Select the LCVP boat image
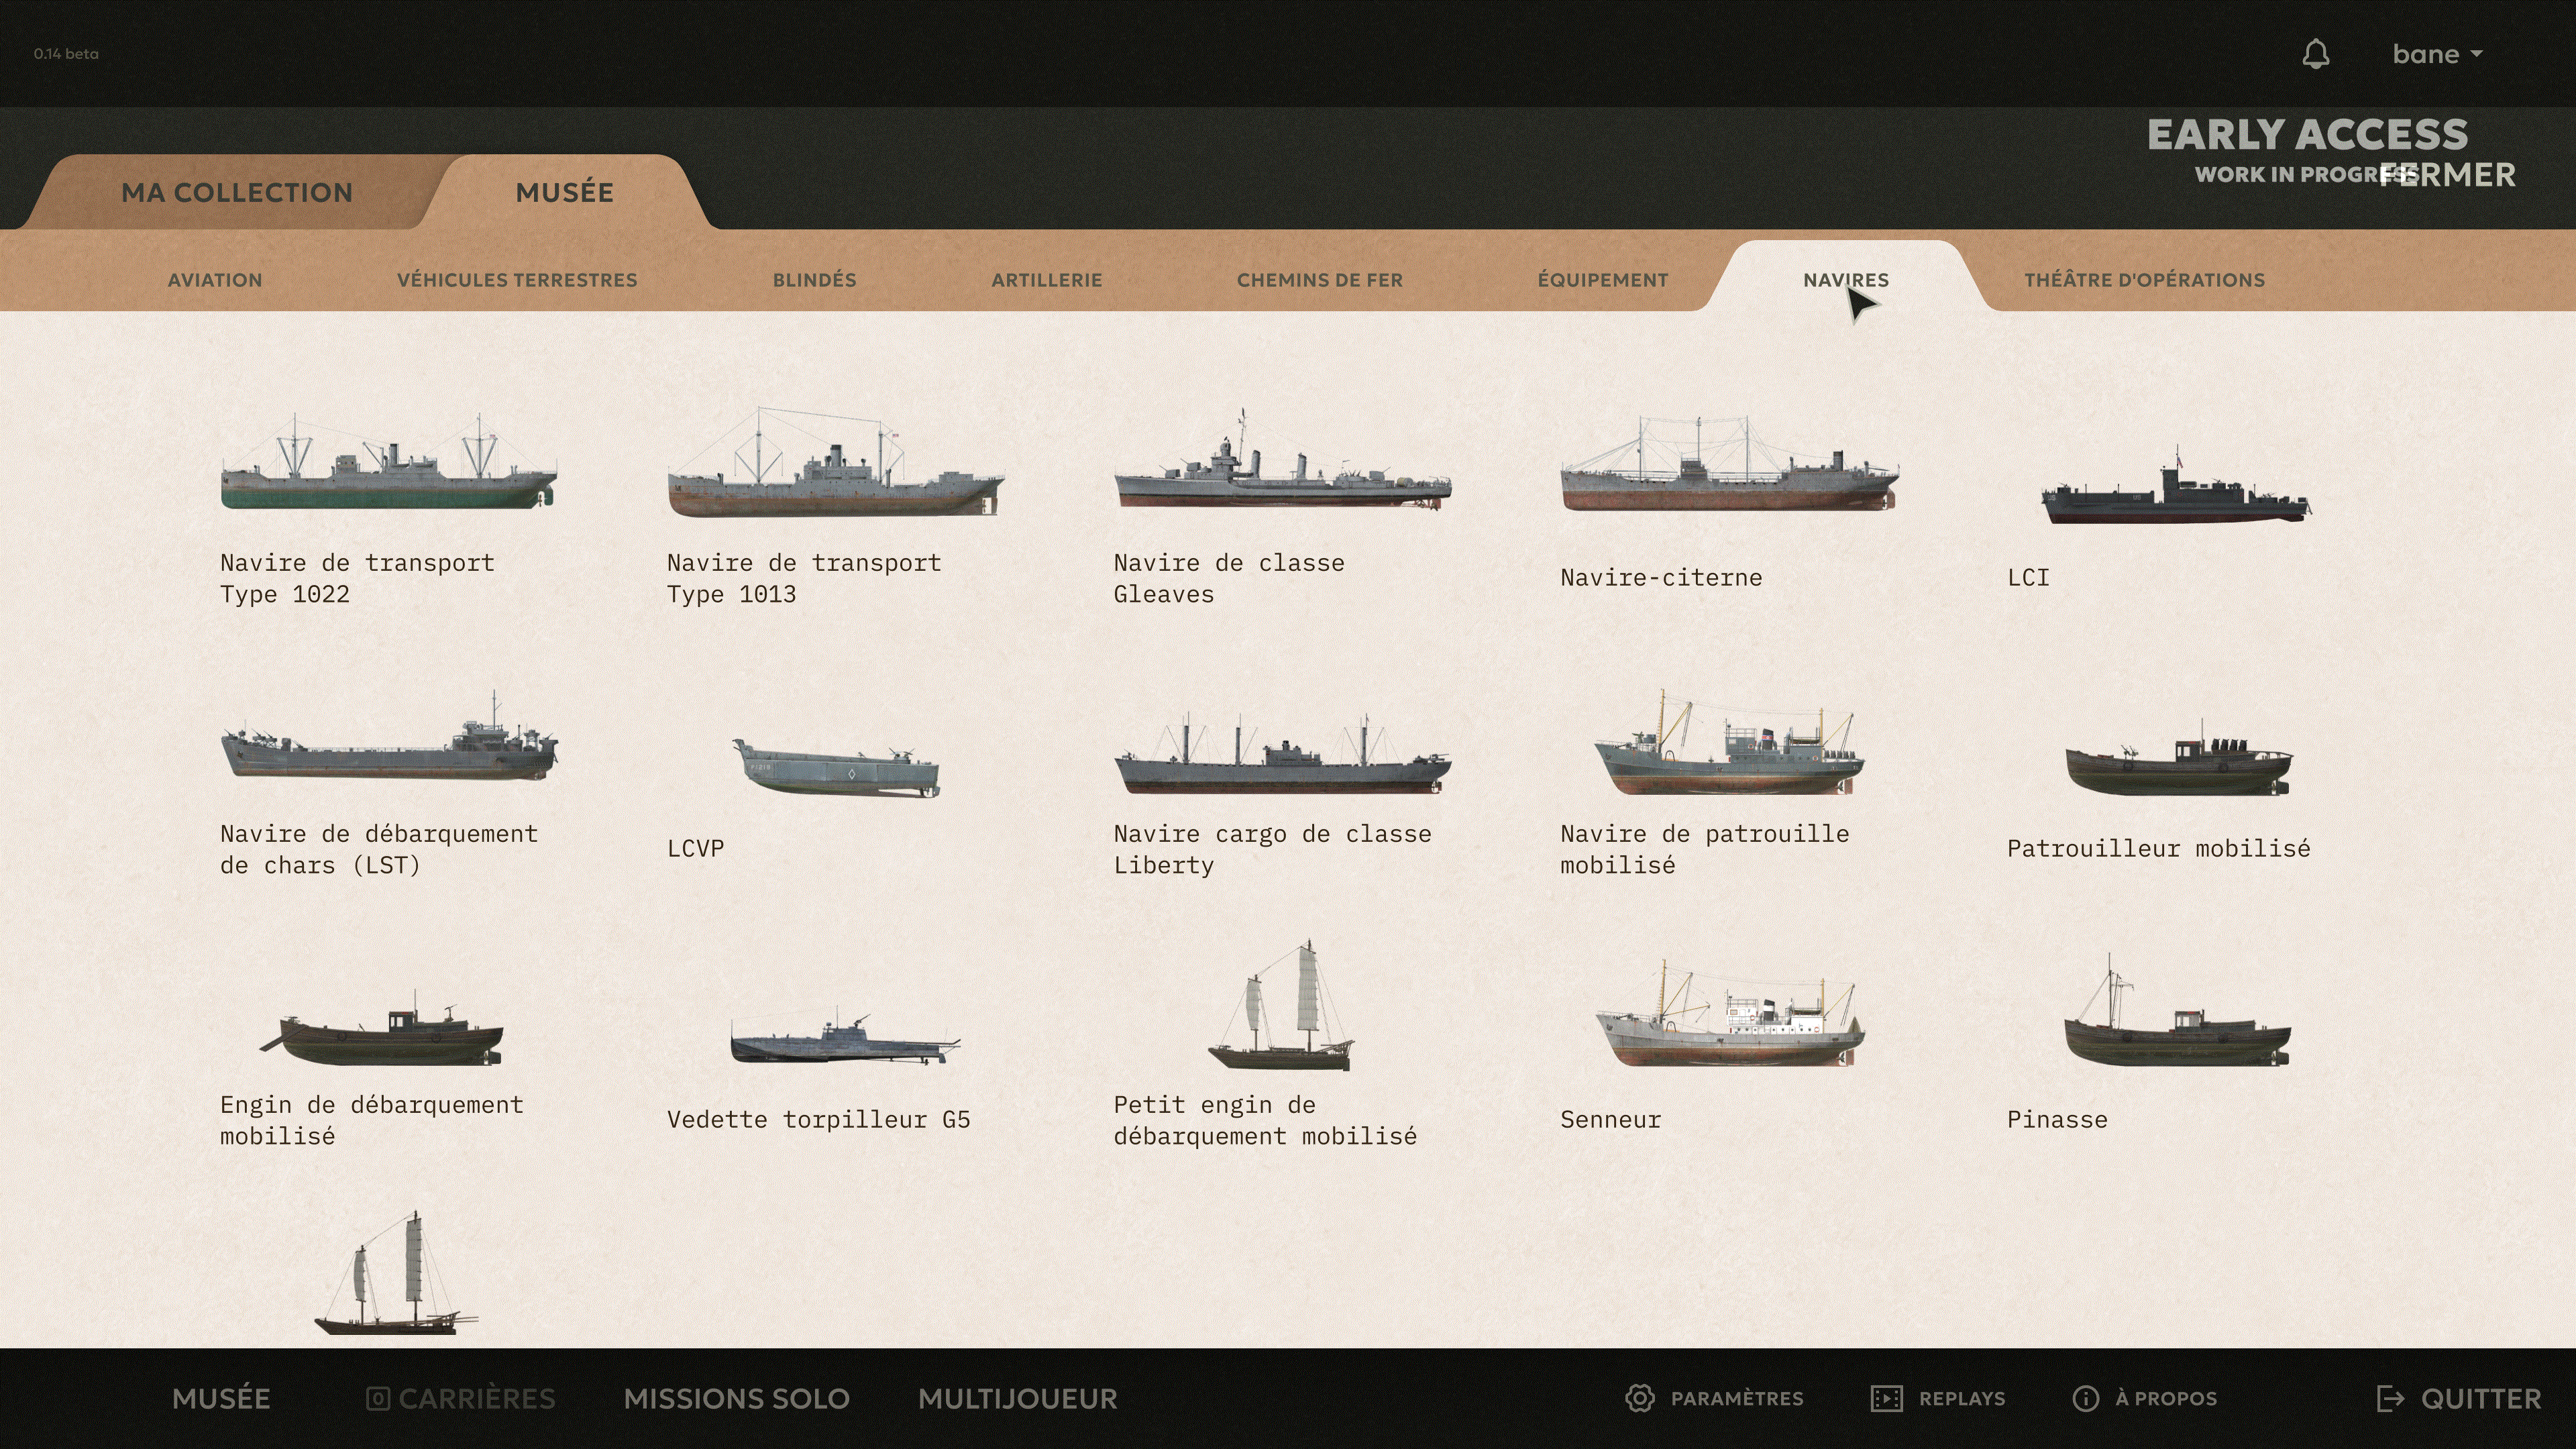 836,768
